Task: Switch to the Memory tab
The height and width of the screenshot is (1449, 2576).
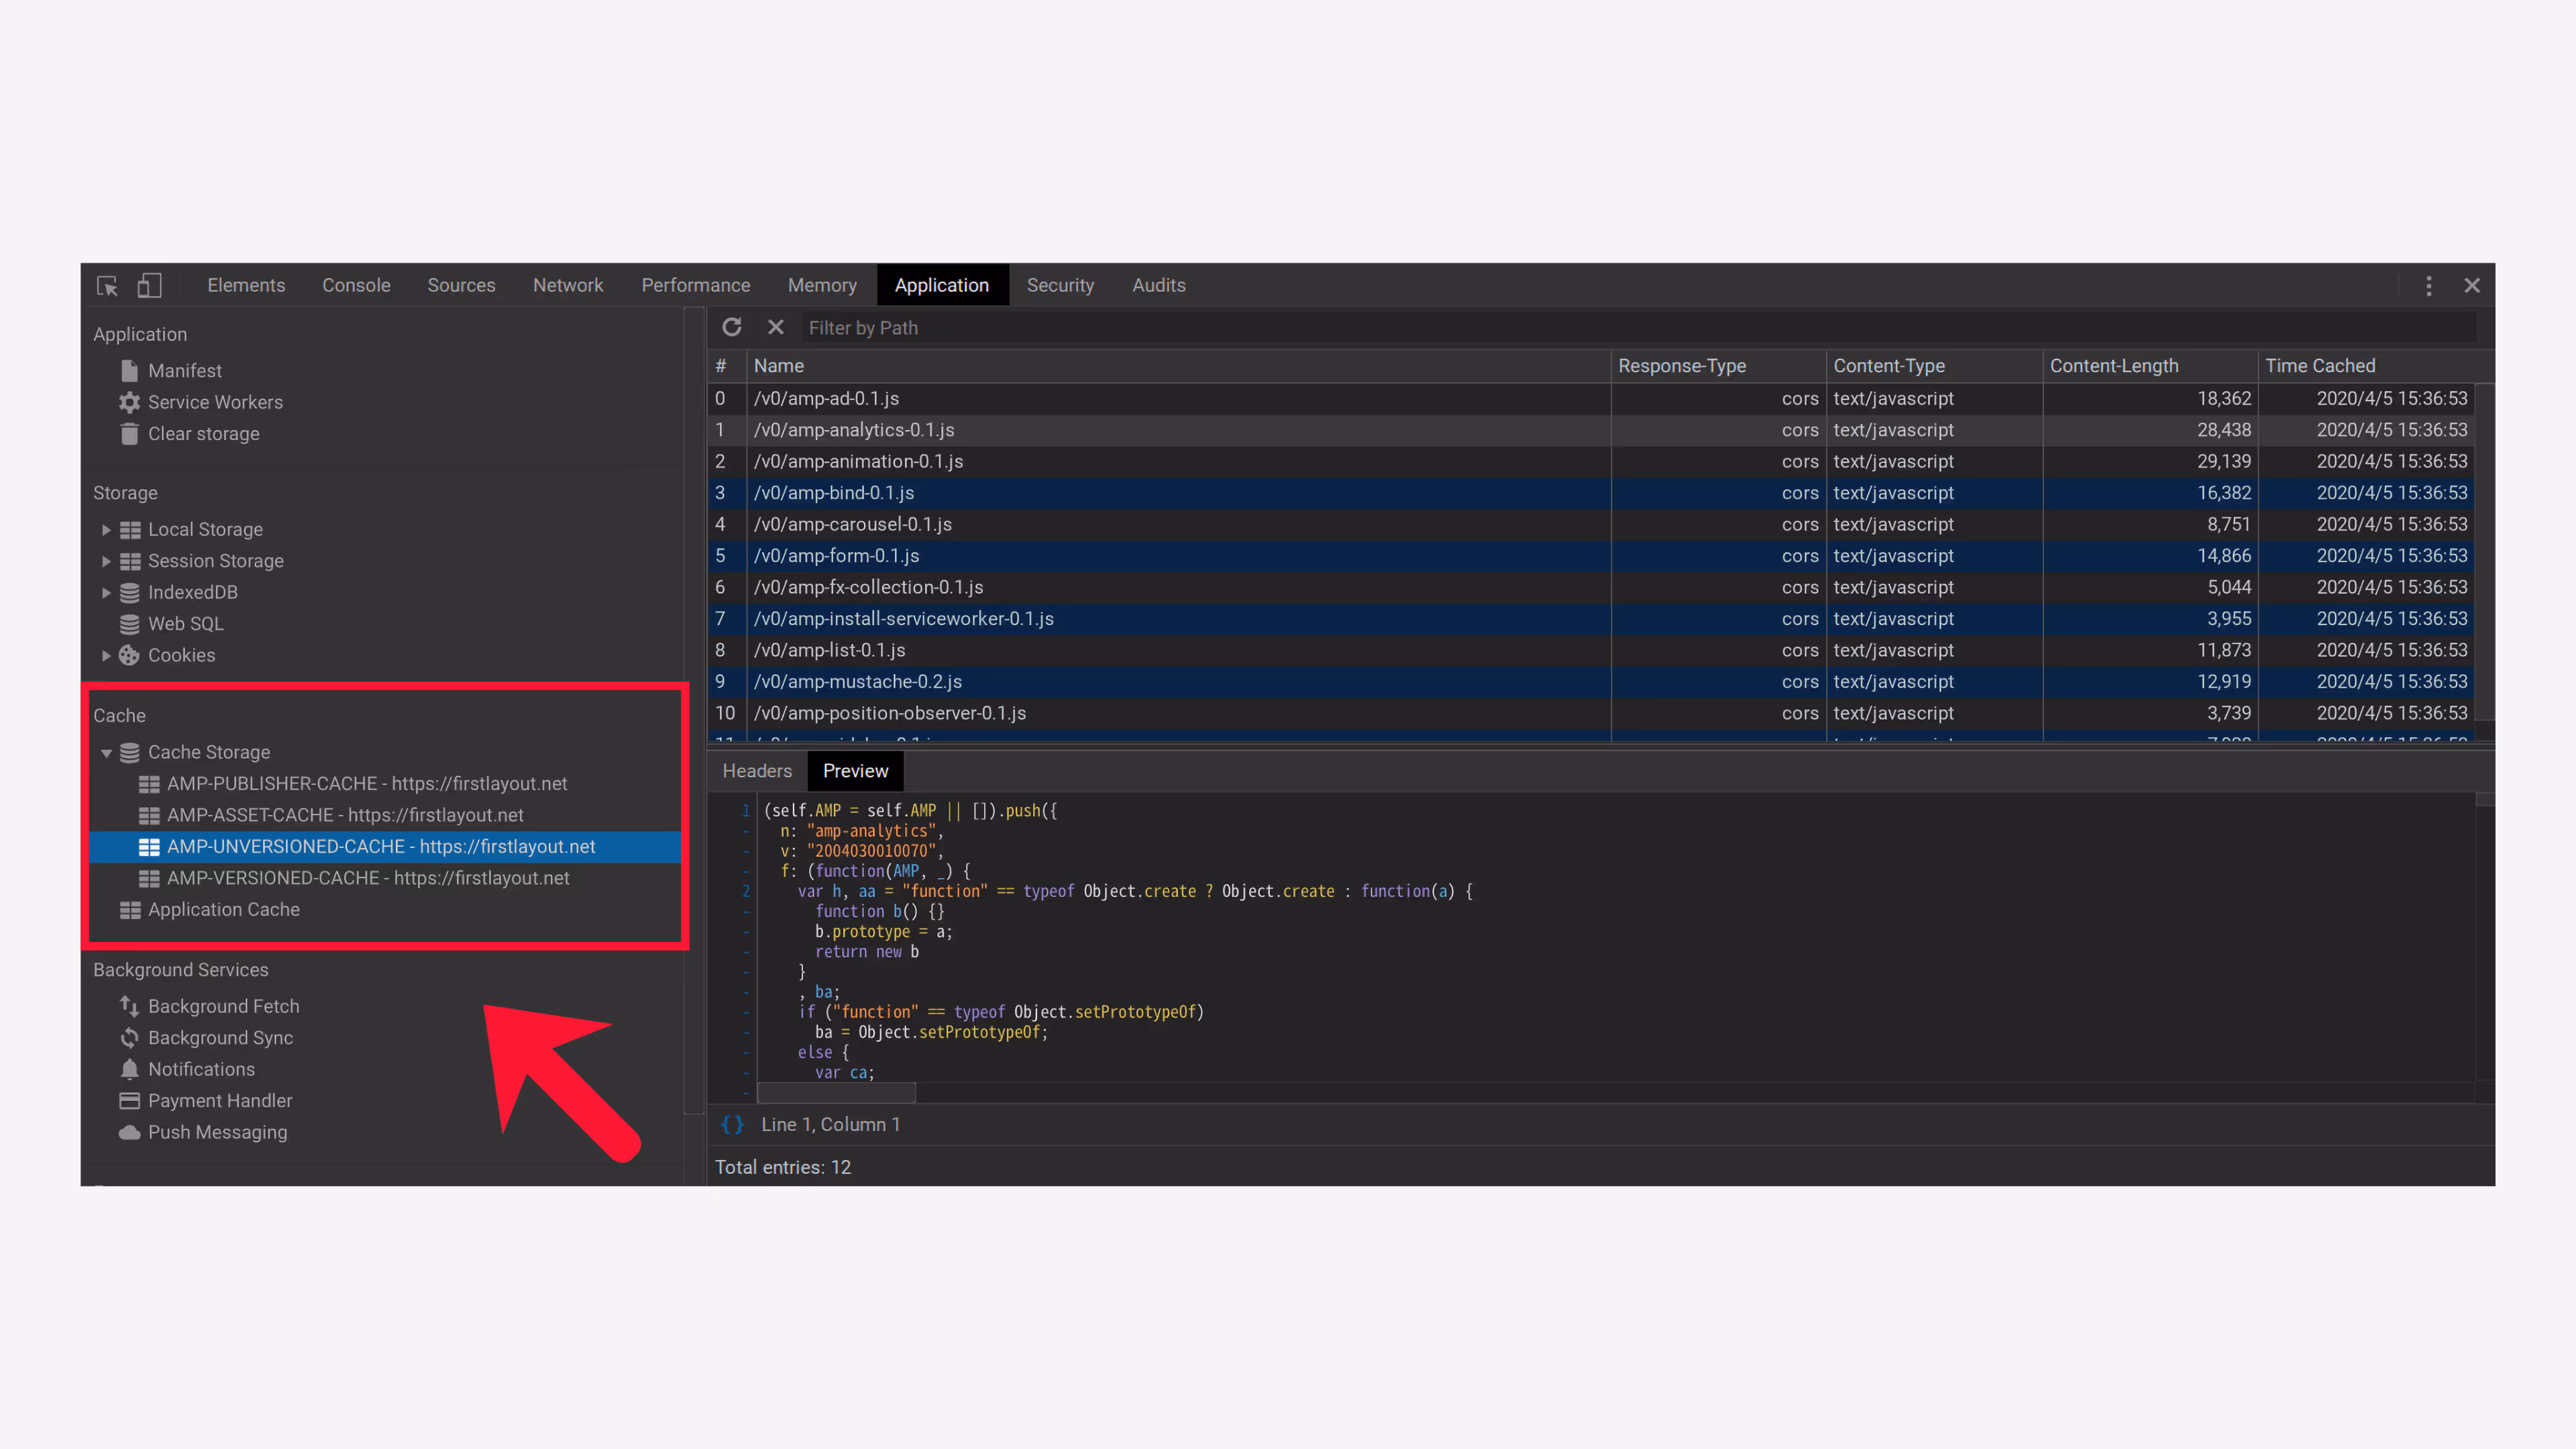Action: [822, 286]
